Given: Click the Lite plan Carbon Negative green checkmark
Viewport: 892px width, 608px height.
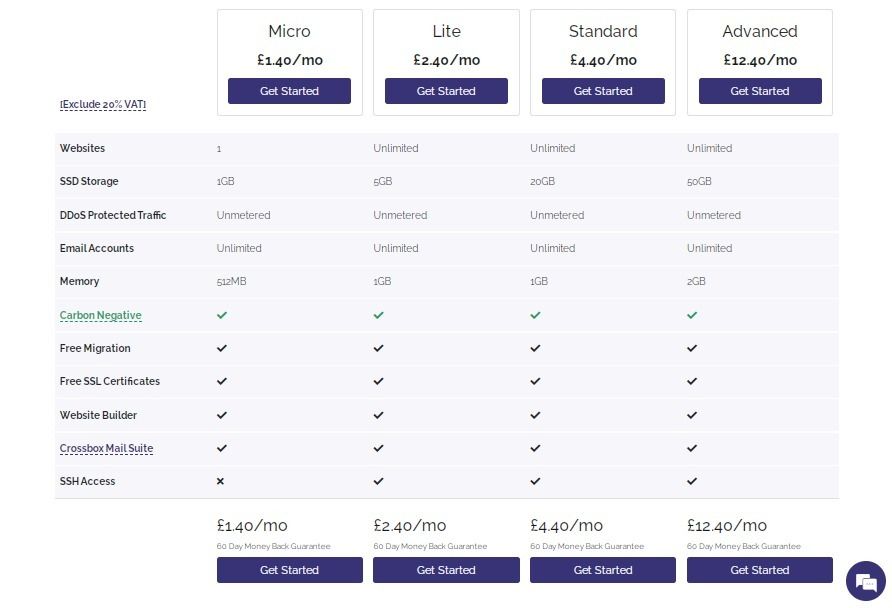Looking at the screenshot, I should (x=378, y=315).
